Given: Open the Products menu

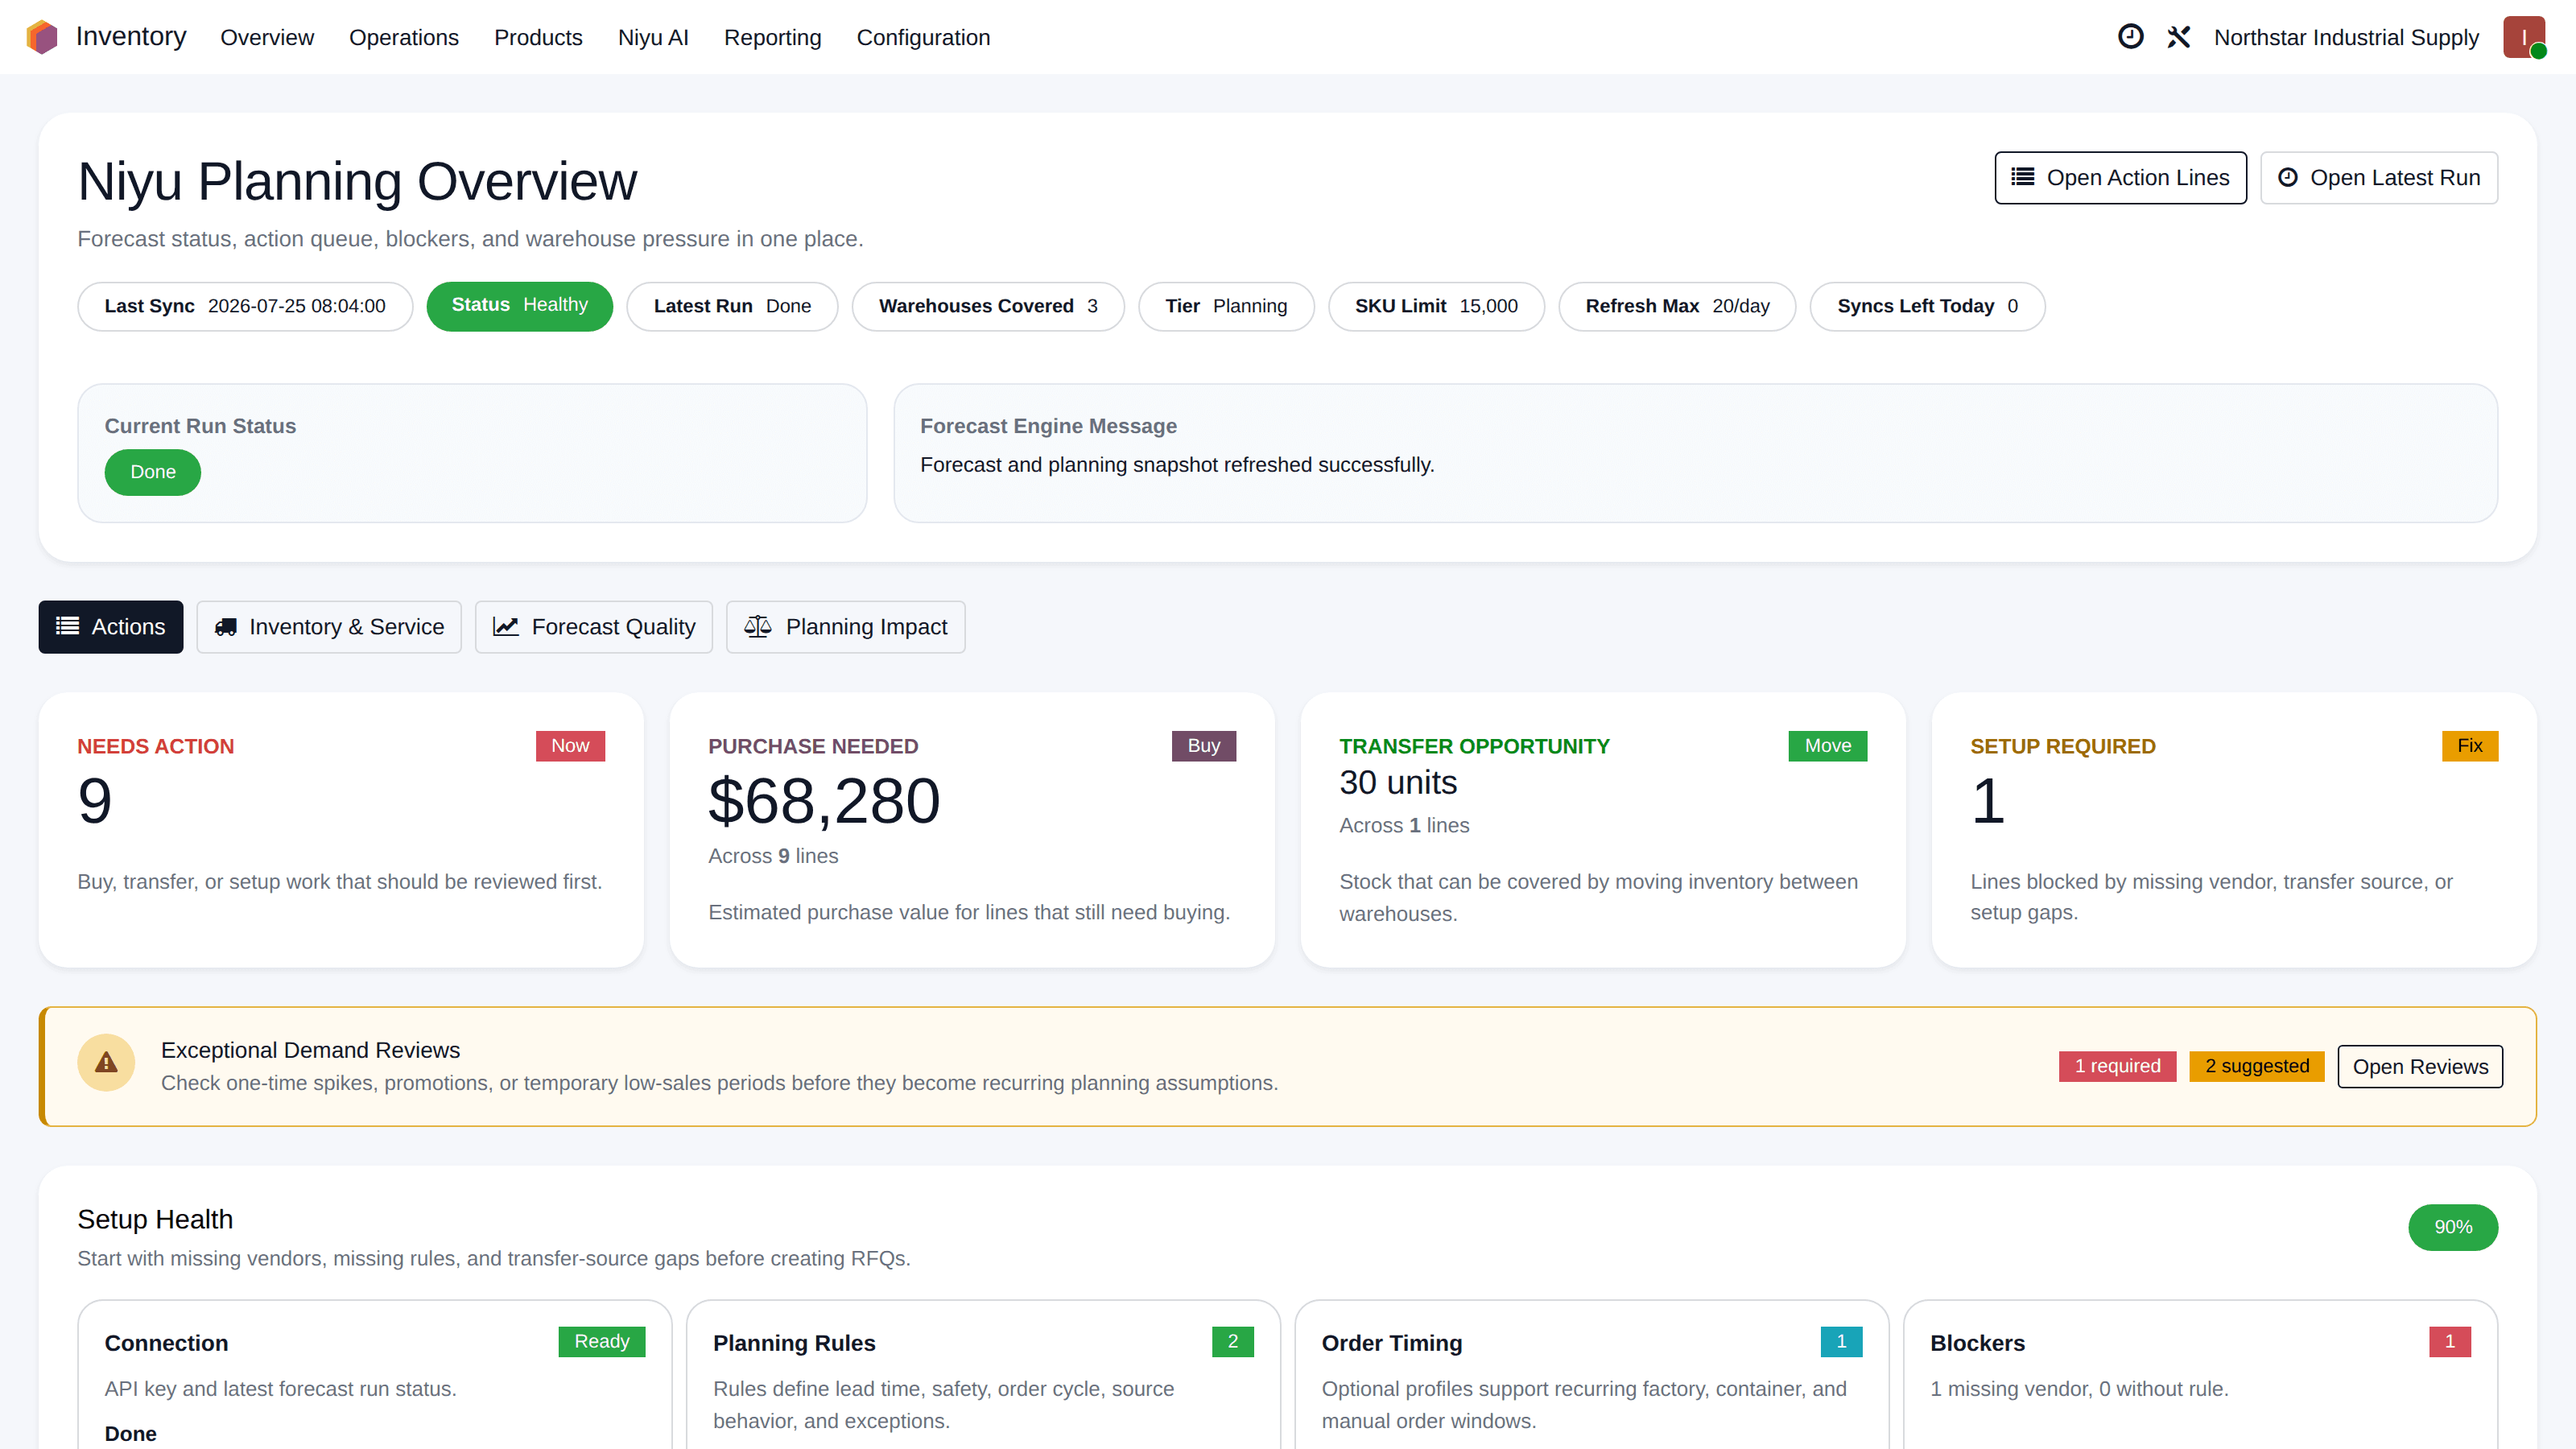Looking at the screenshot, I should point(538,37).
